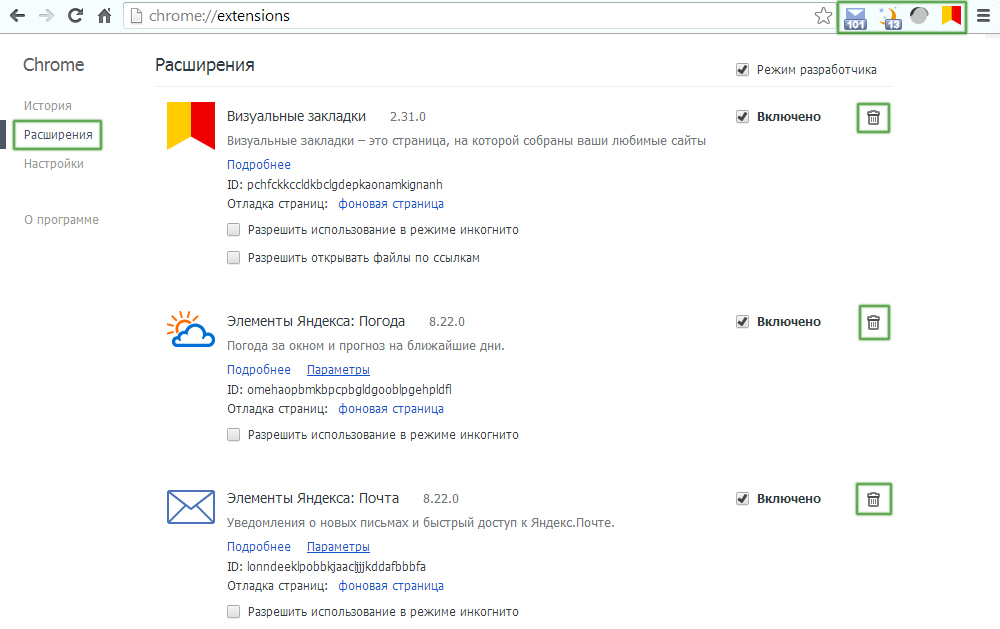Open Настройки in the sidebar

click(54, 164)
